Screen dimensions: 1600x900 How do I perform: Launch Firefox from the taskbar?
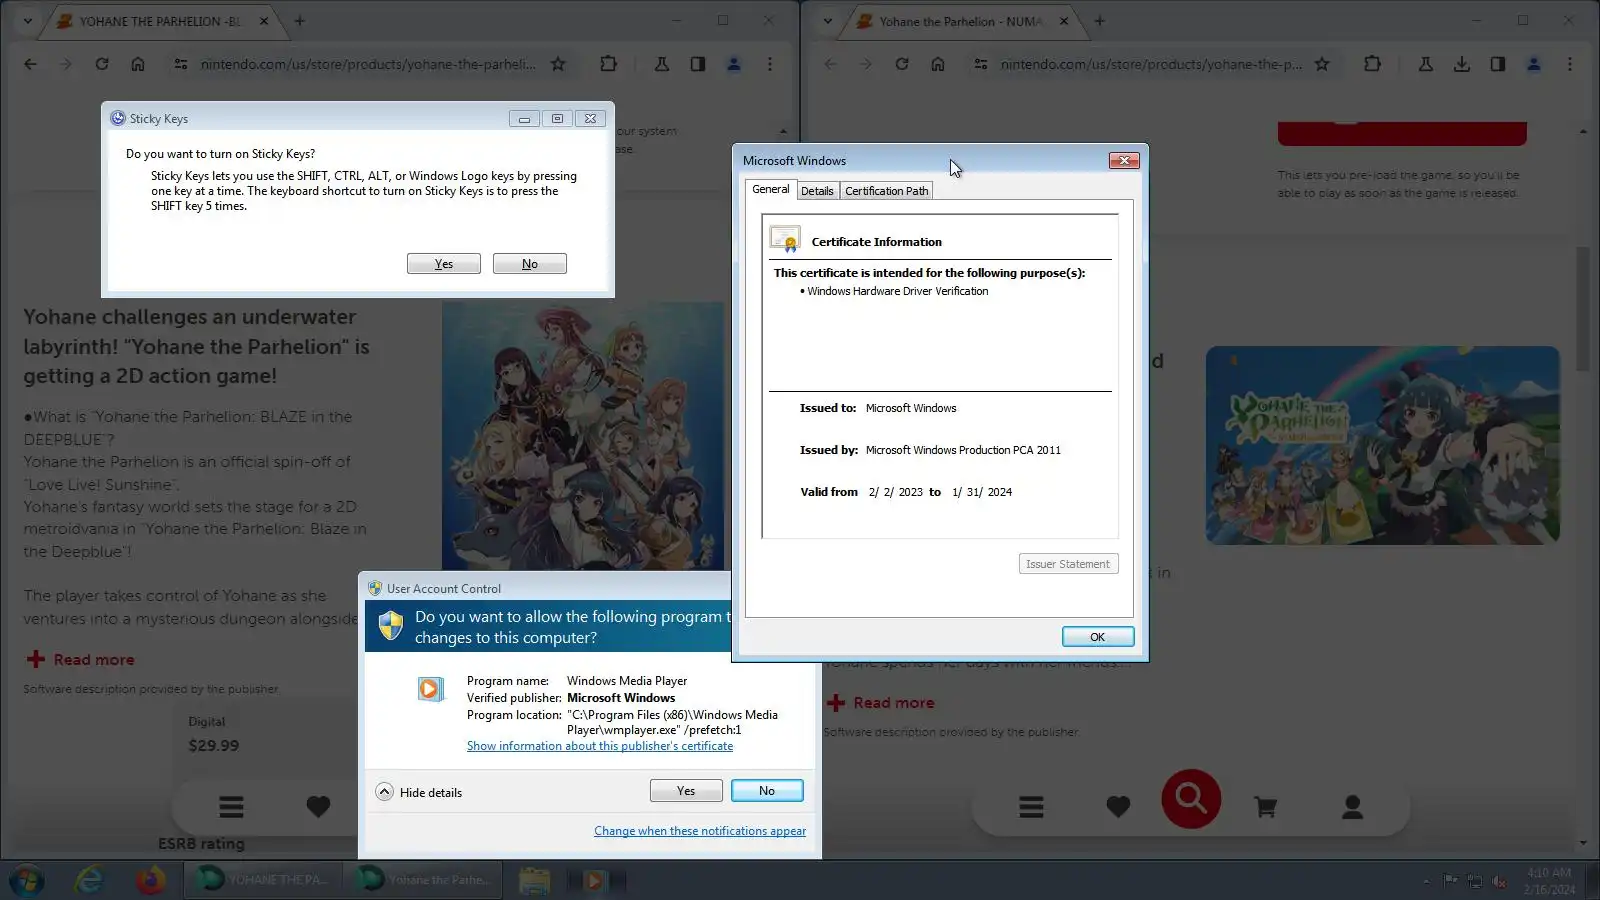coord(151,880)
